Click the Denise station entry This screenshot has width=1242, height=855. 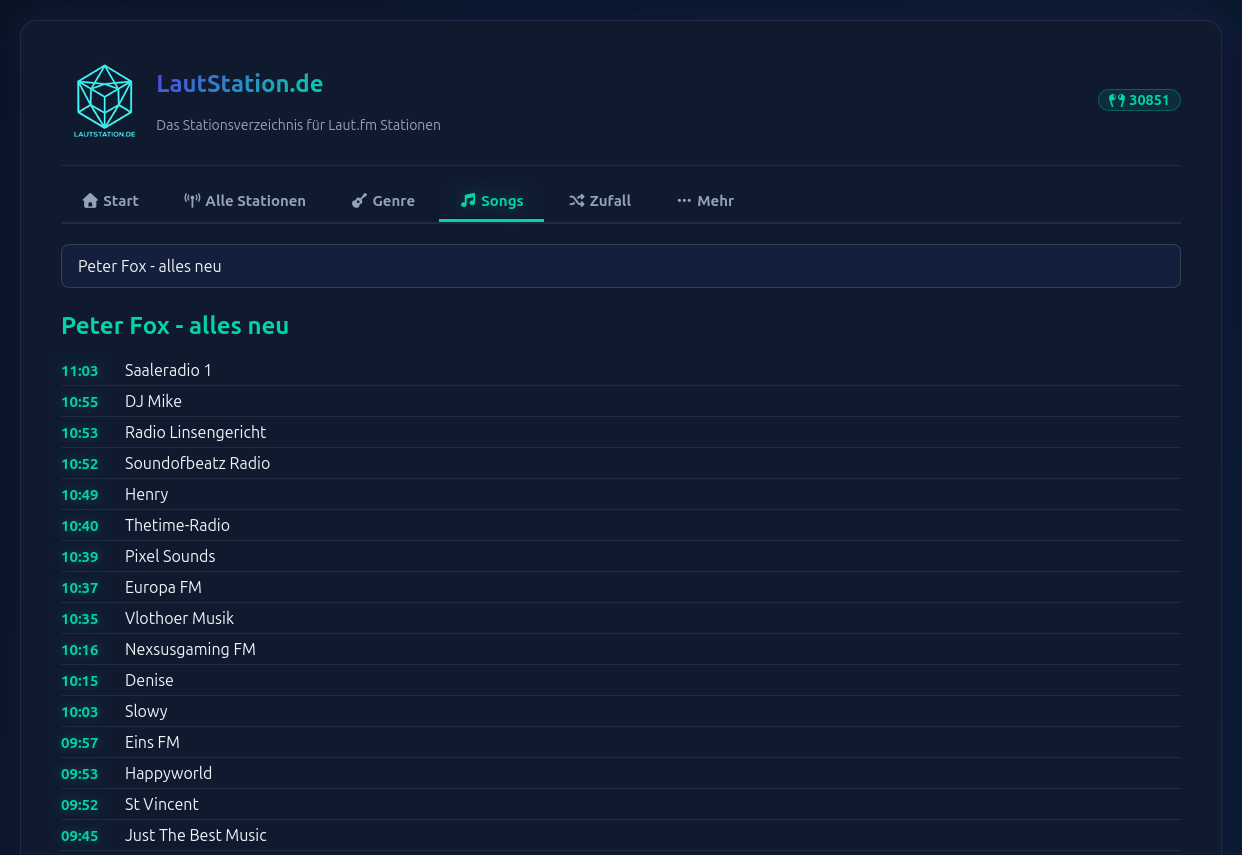pos(149,680)
